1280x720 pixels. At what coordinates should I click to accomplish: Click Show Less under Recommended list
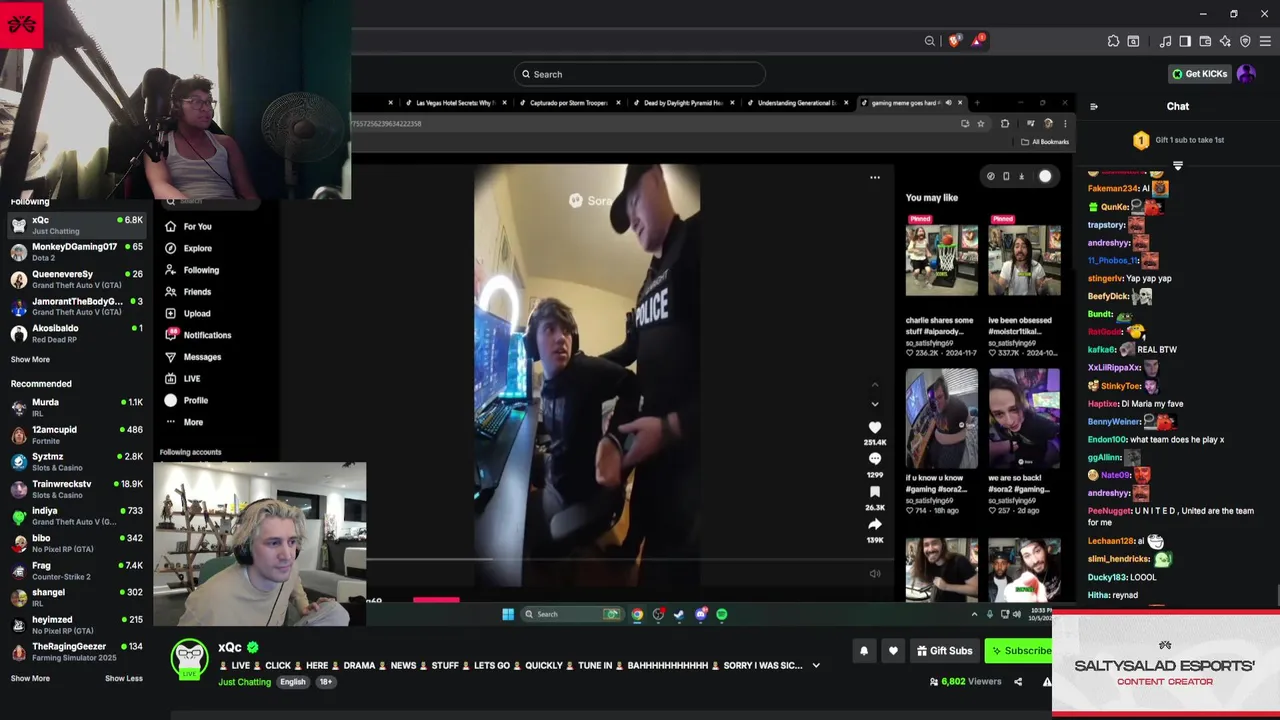pyautogui.click(x=124, y=679)
